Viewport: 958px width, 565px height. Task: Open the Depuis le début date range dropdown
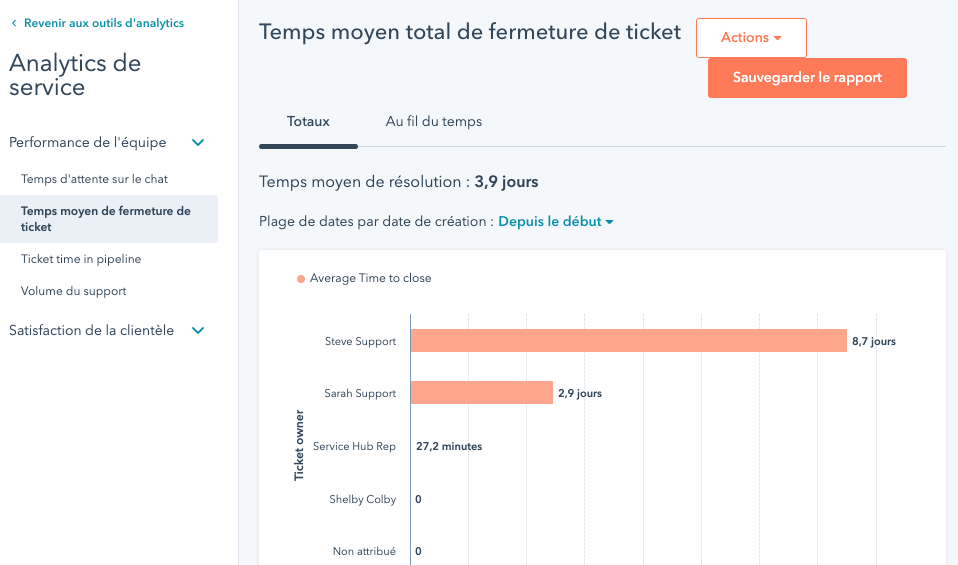(x=556, y=222)
